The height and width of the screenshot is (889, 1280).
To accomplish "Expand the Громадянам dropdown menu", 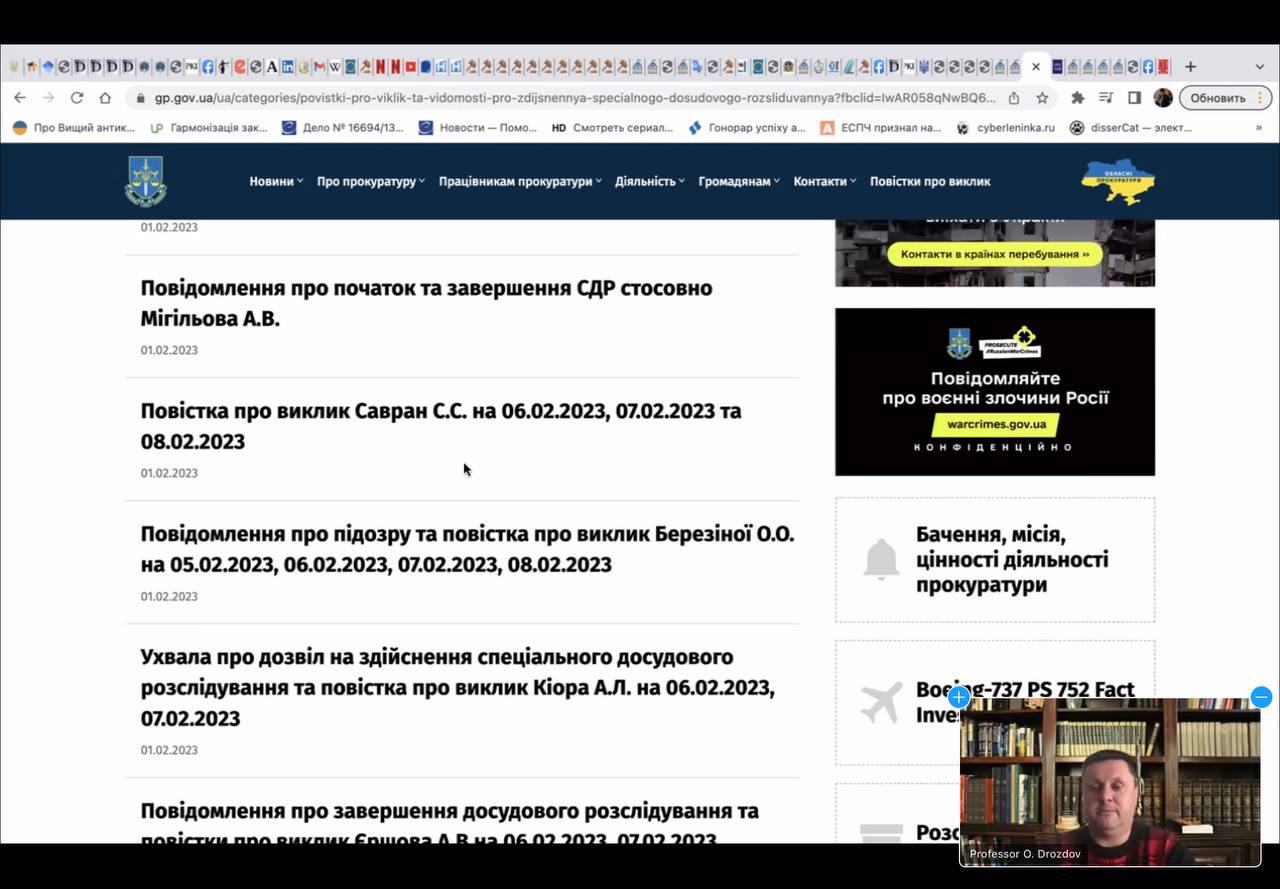I will tap(739, 181).
